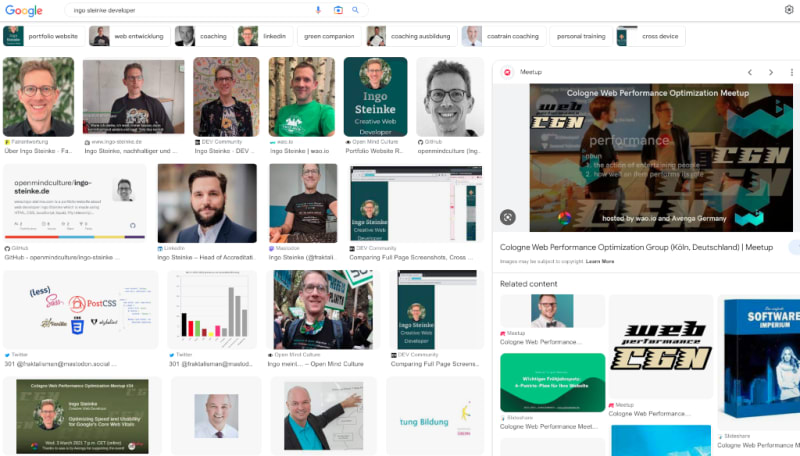Click 'Cologne Web Performance Meet...' Slideshare caption
Viewport: 800px width, 456px height.
549,426
